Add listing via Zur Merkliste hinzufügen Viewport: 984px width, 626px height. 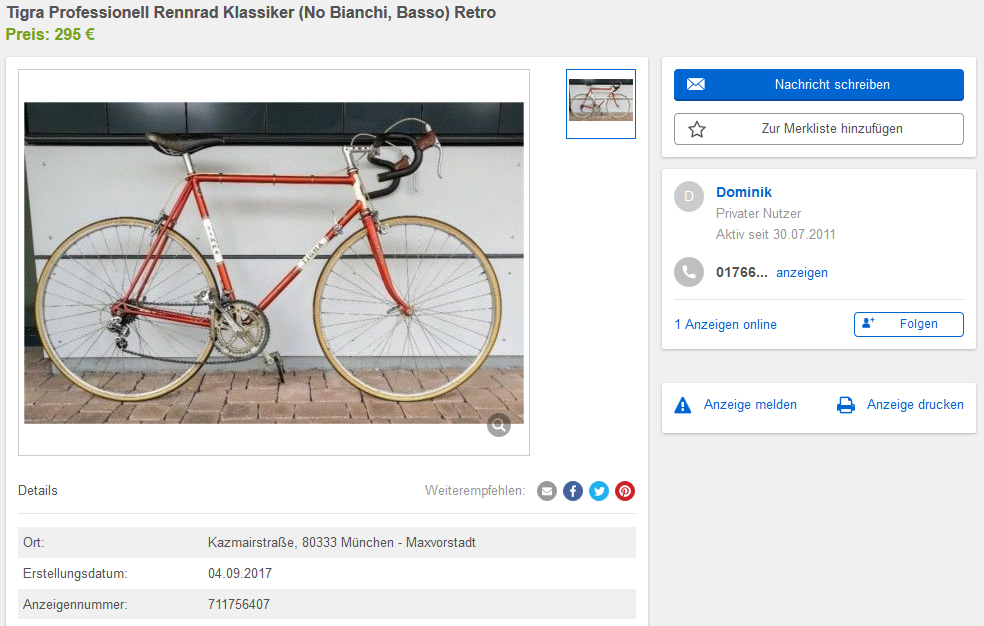coord(818,129)
